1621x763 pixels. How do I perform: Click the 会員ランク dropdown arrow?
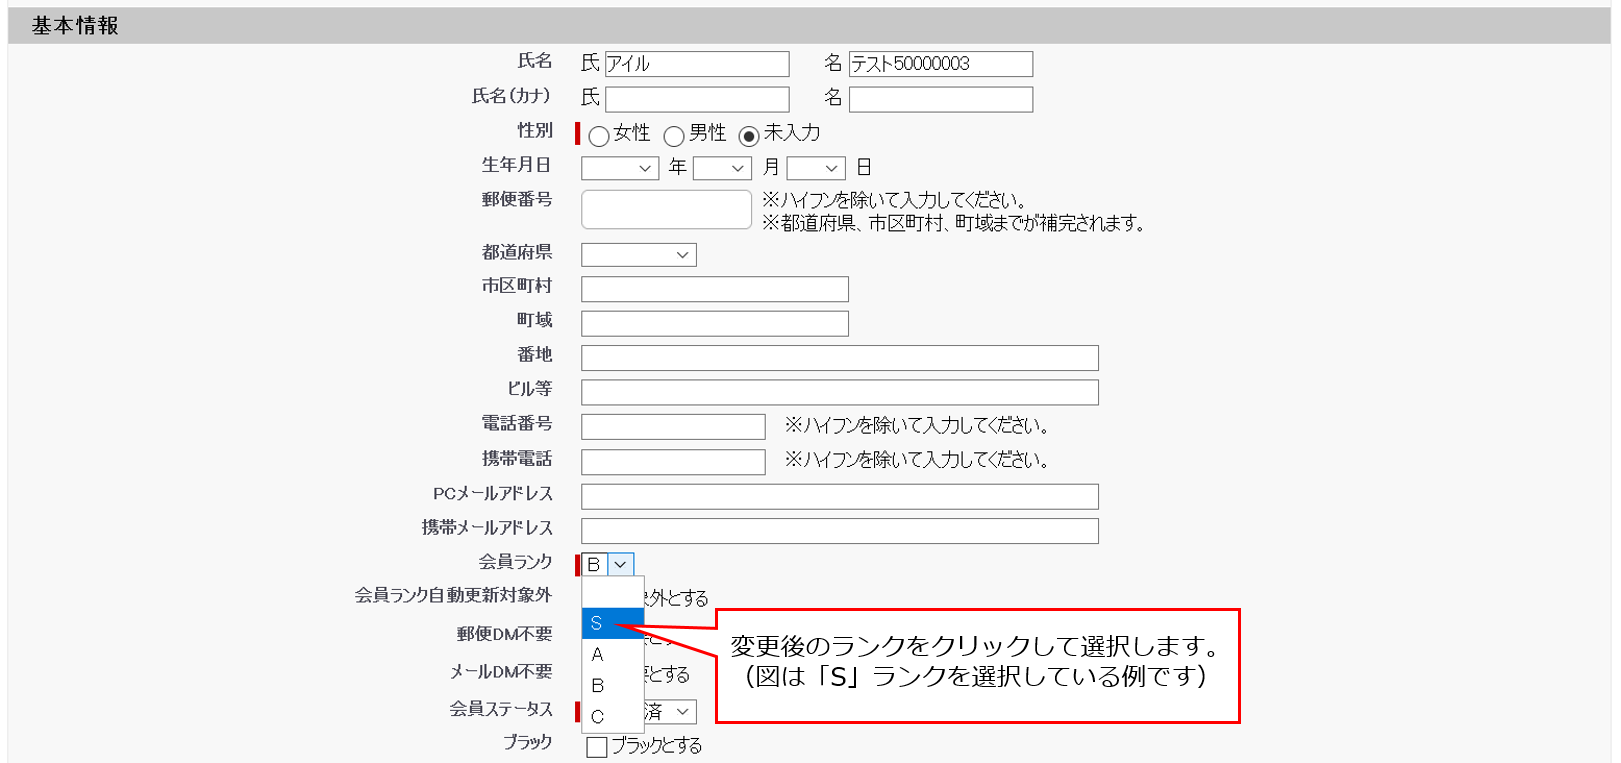tap(620, 565)
